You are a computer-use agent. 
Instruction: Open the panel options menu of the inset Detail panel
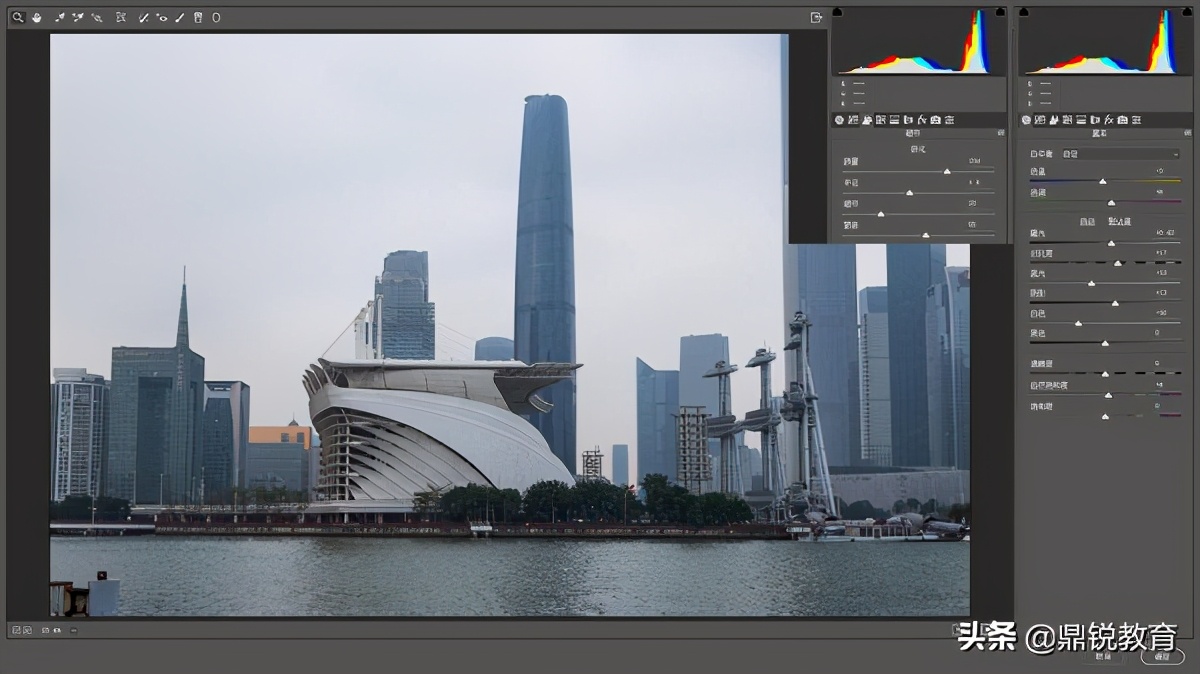coord(1001,133)
